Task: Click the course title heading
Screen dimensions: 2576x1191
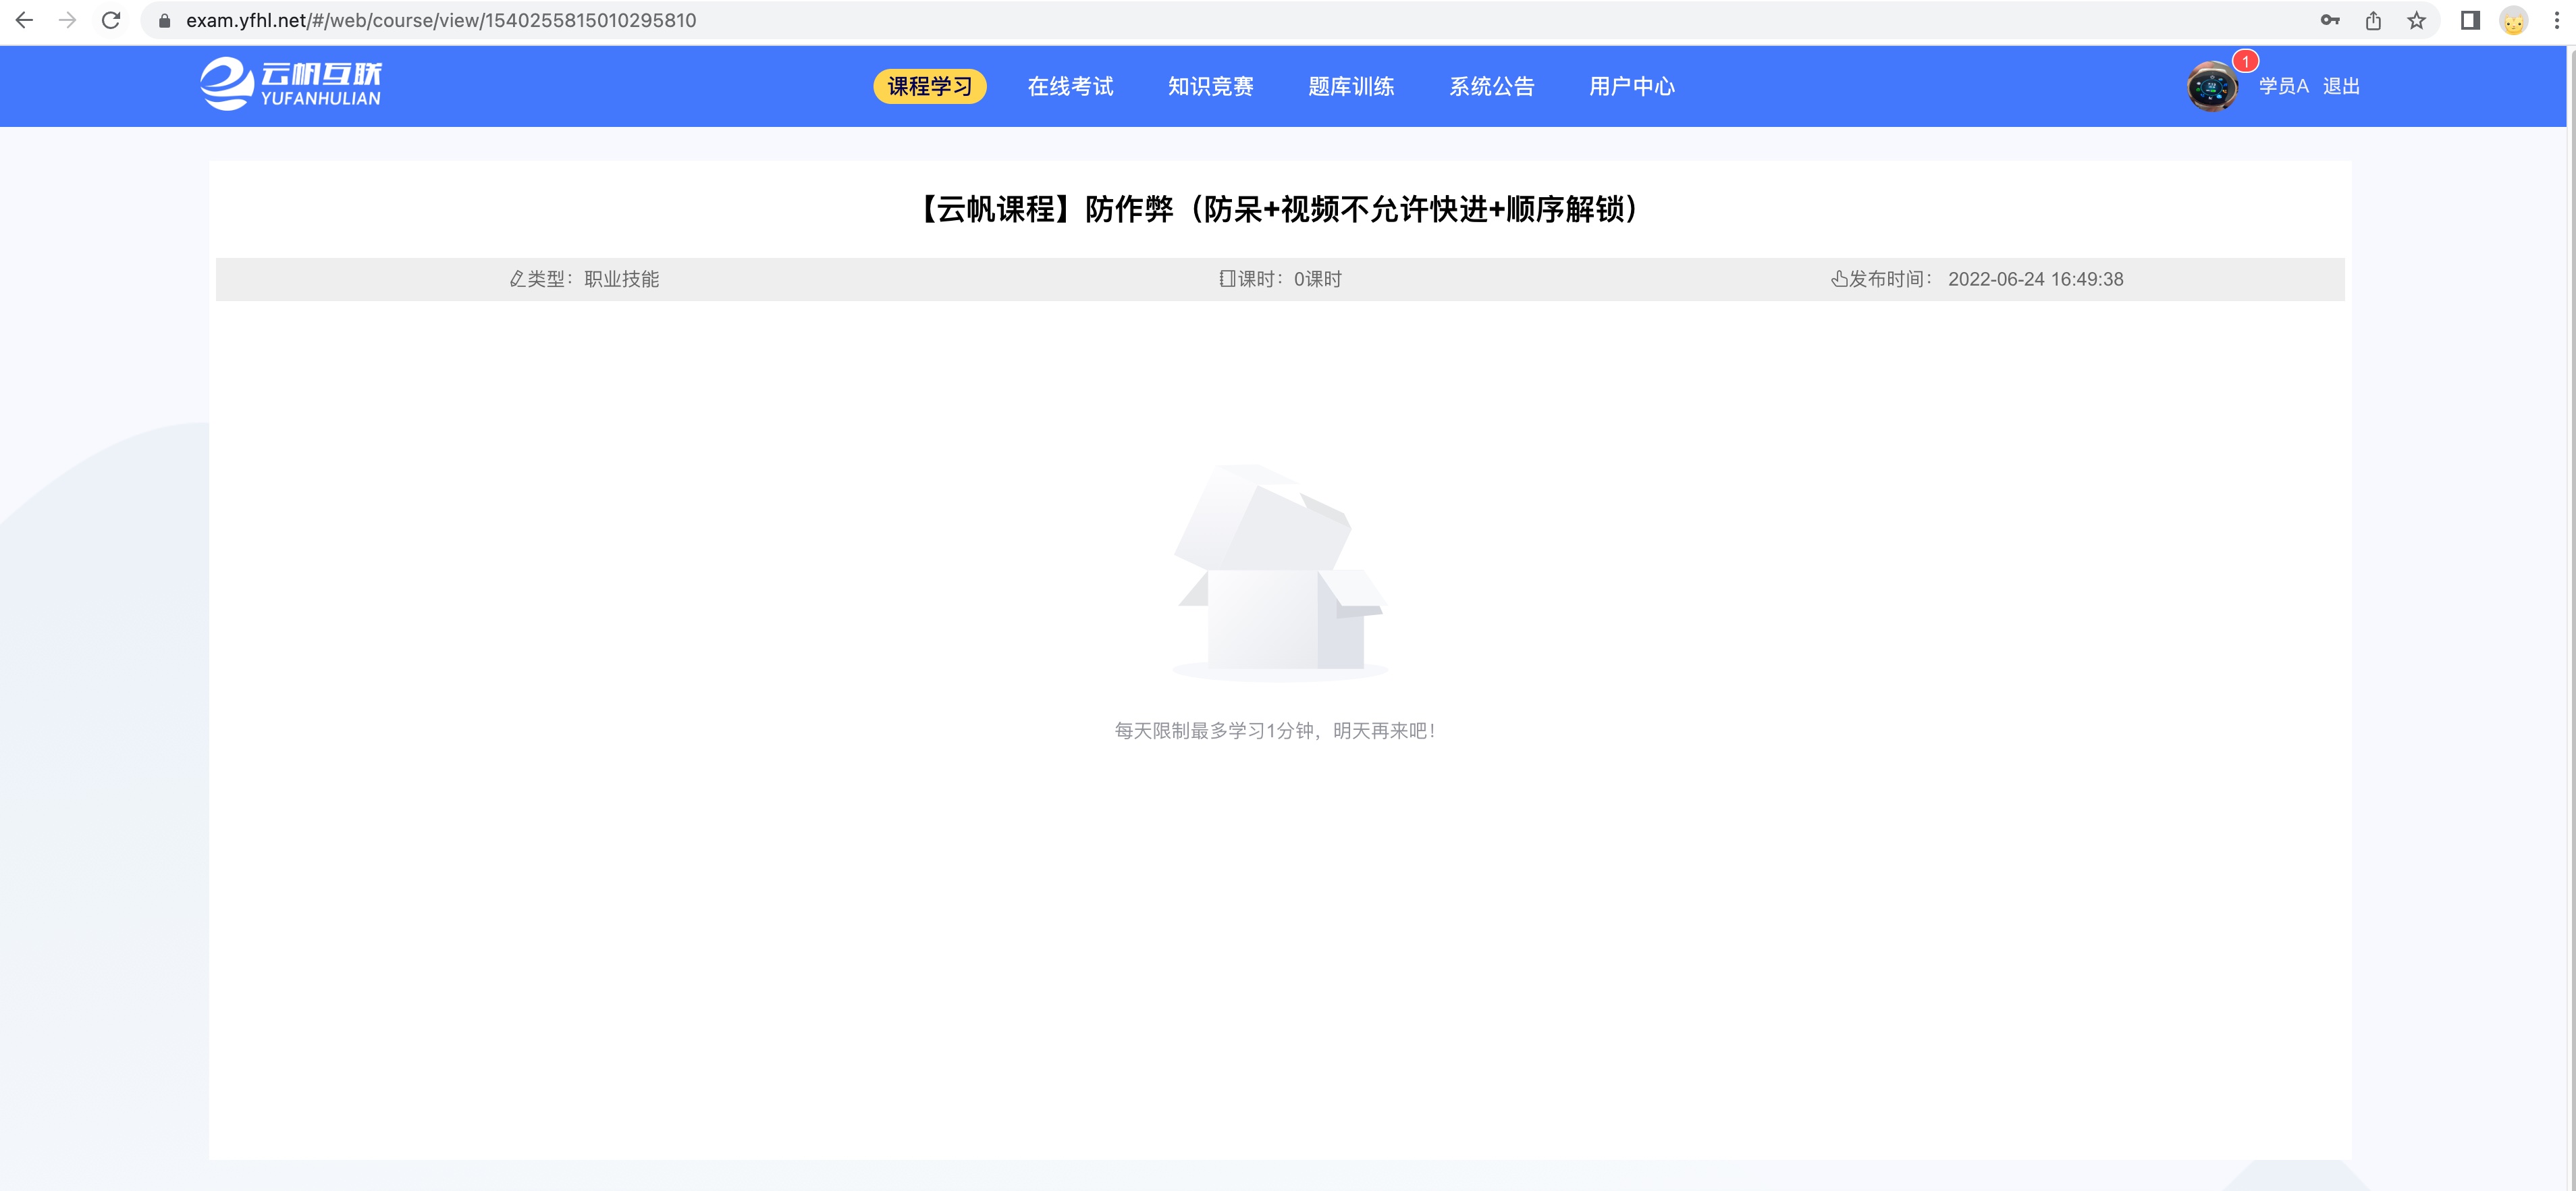Action: tap(1279, 209)
